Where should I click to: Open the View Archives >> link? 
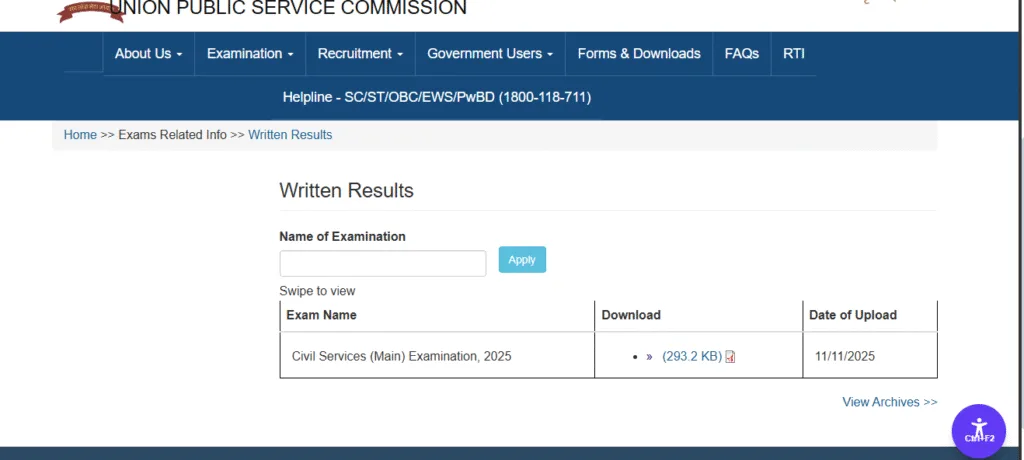tap(889, 402)
